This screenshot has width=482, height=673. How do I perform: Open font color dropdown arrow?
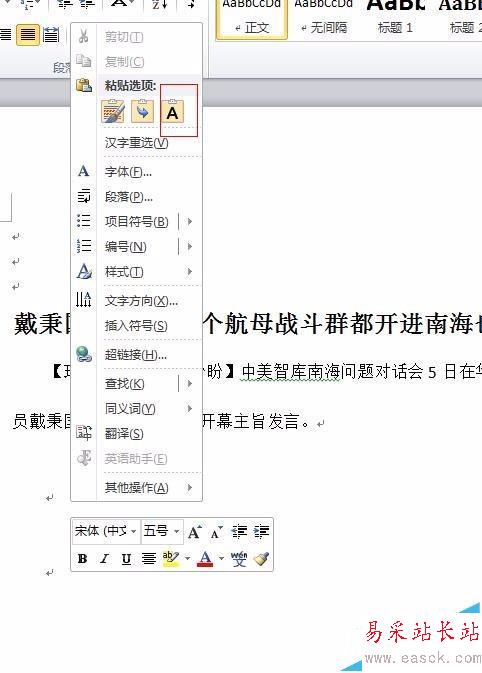pos(221,558)
